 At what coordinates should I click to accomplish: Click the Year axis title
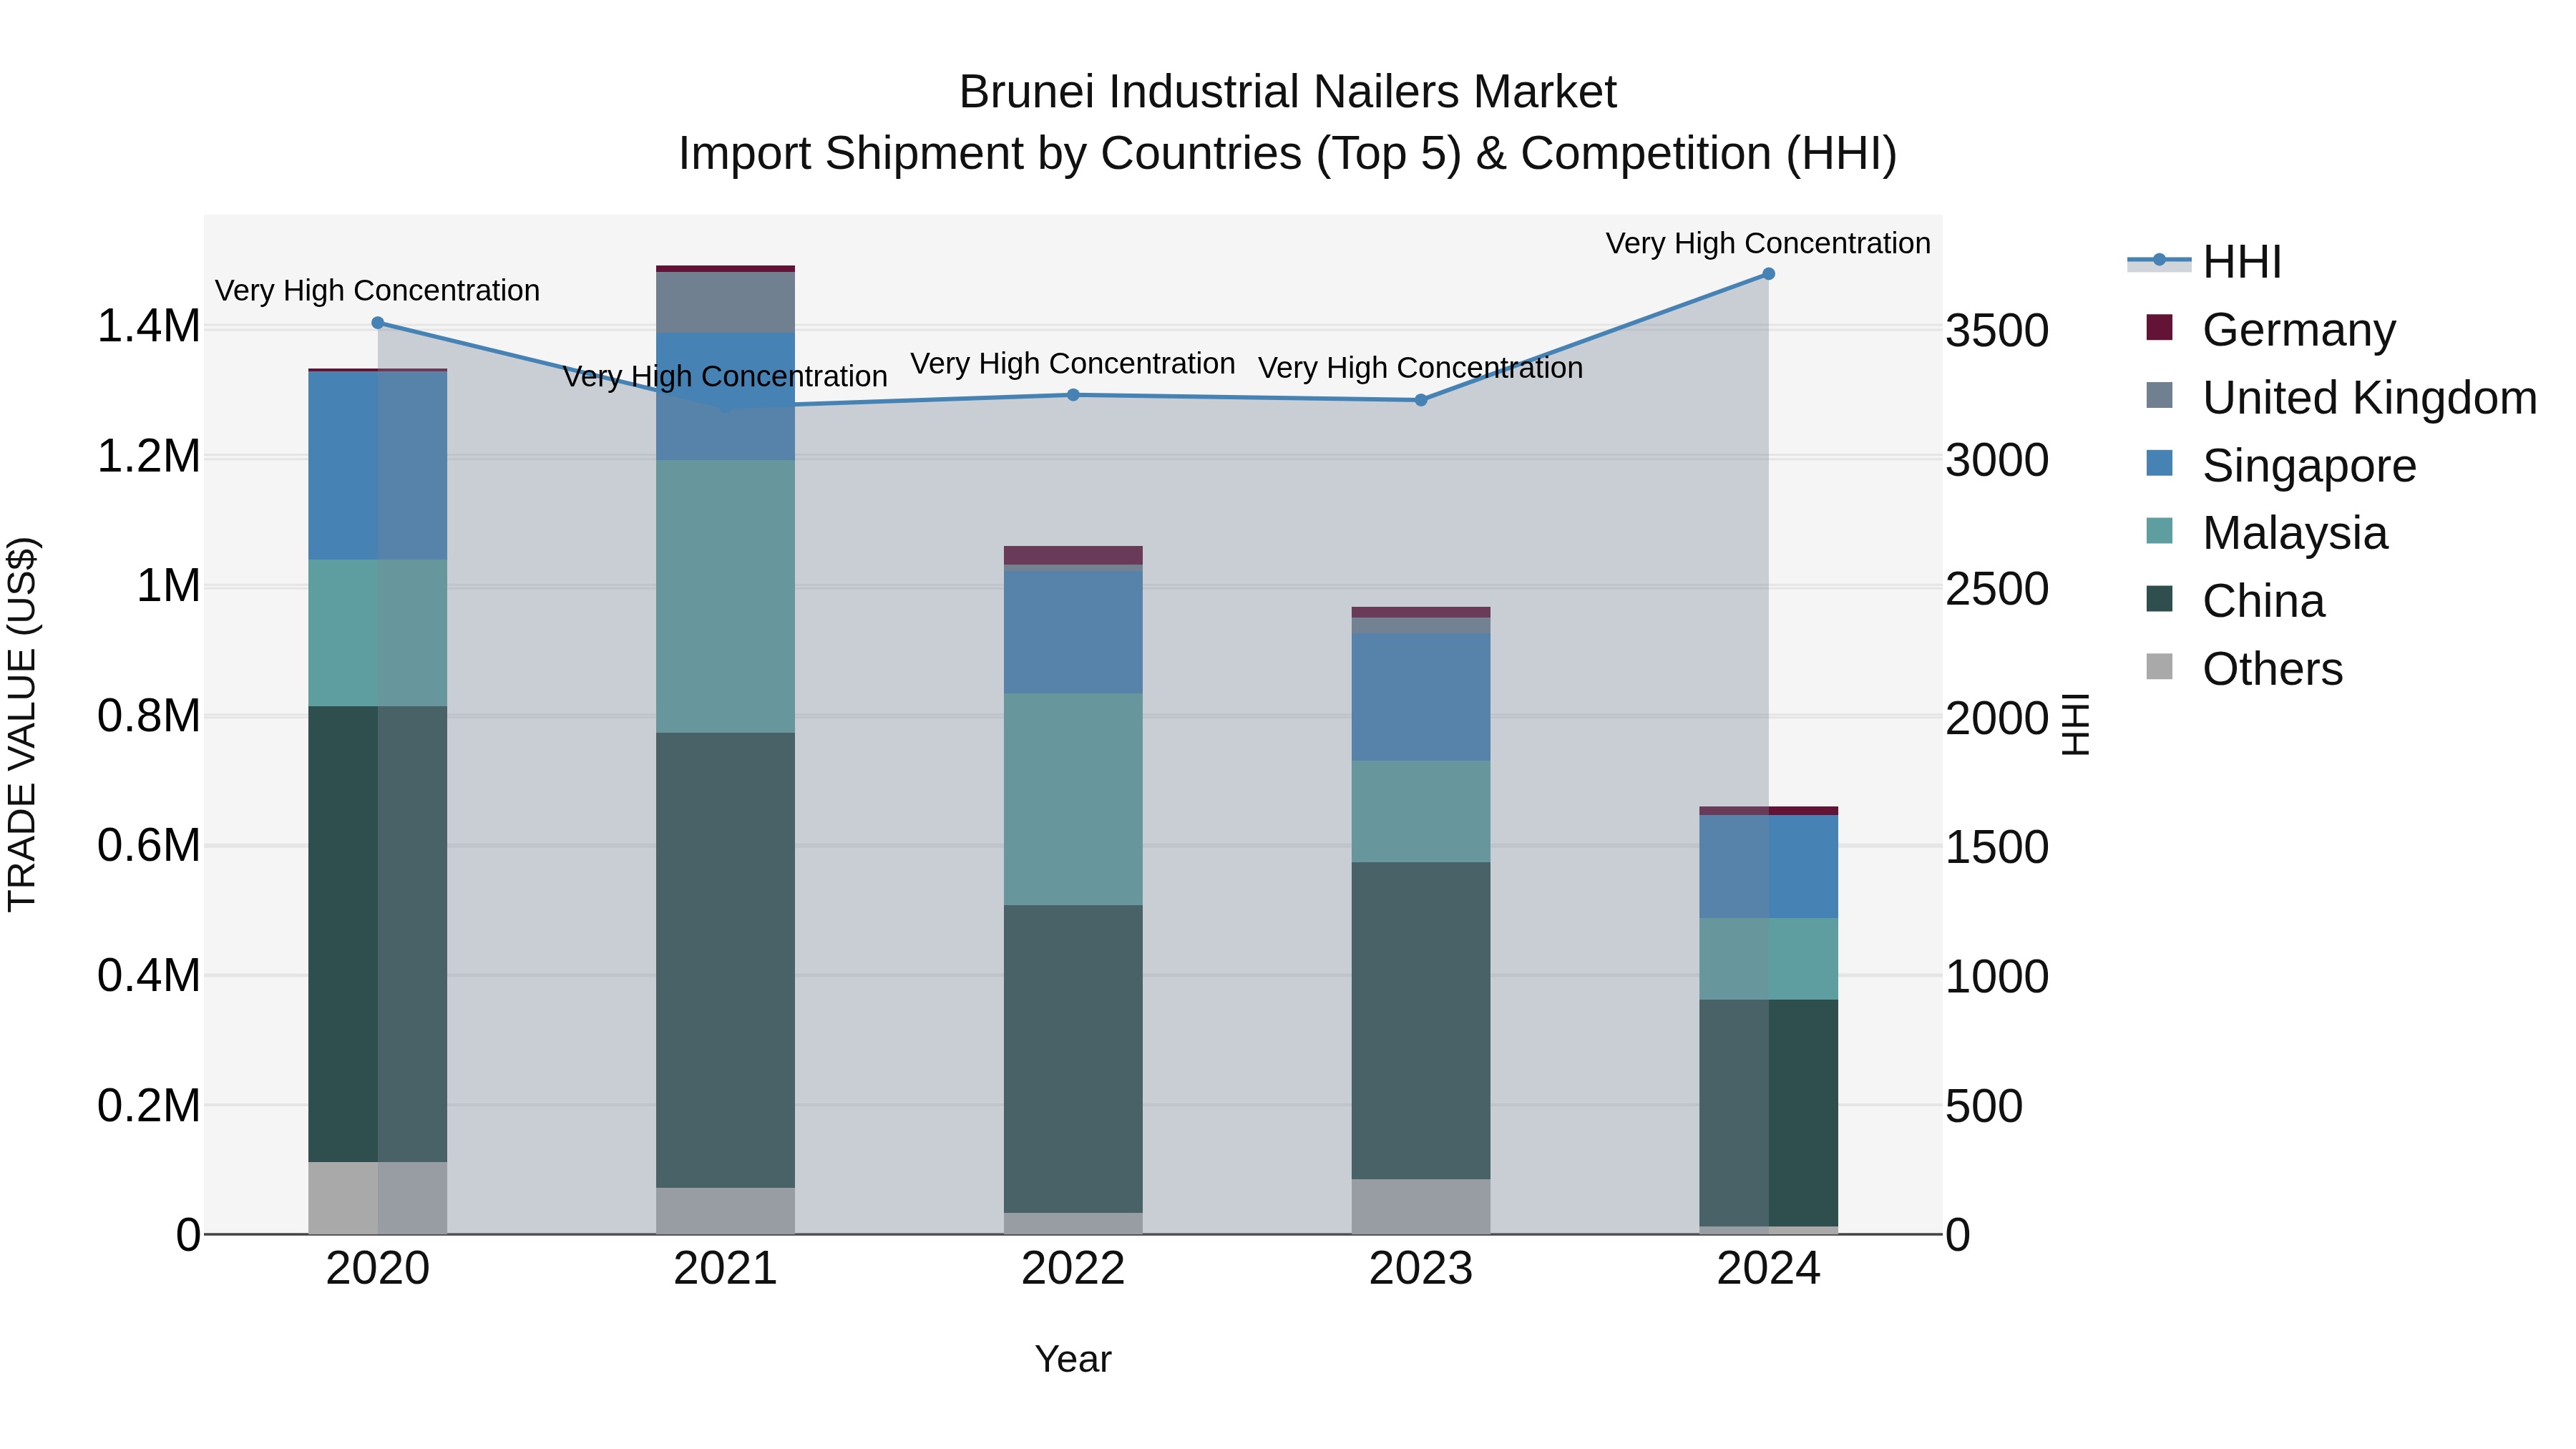point(1073,1360)
